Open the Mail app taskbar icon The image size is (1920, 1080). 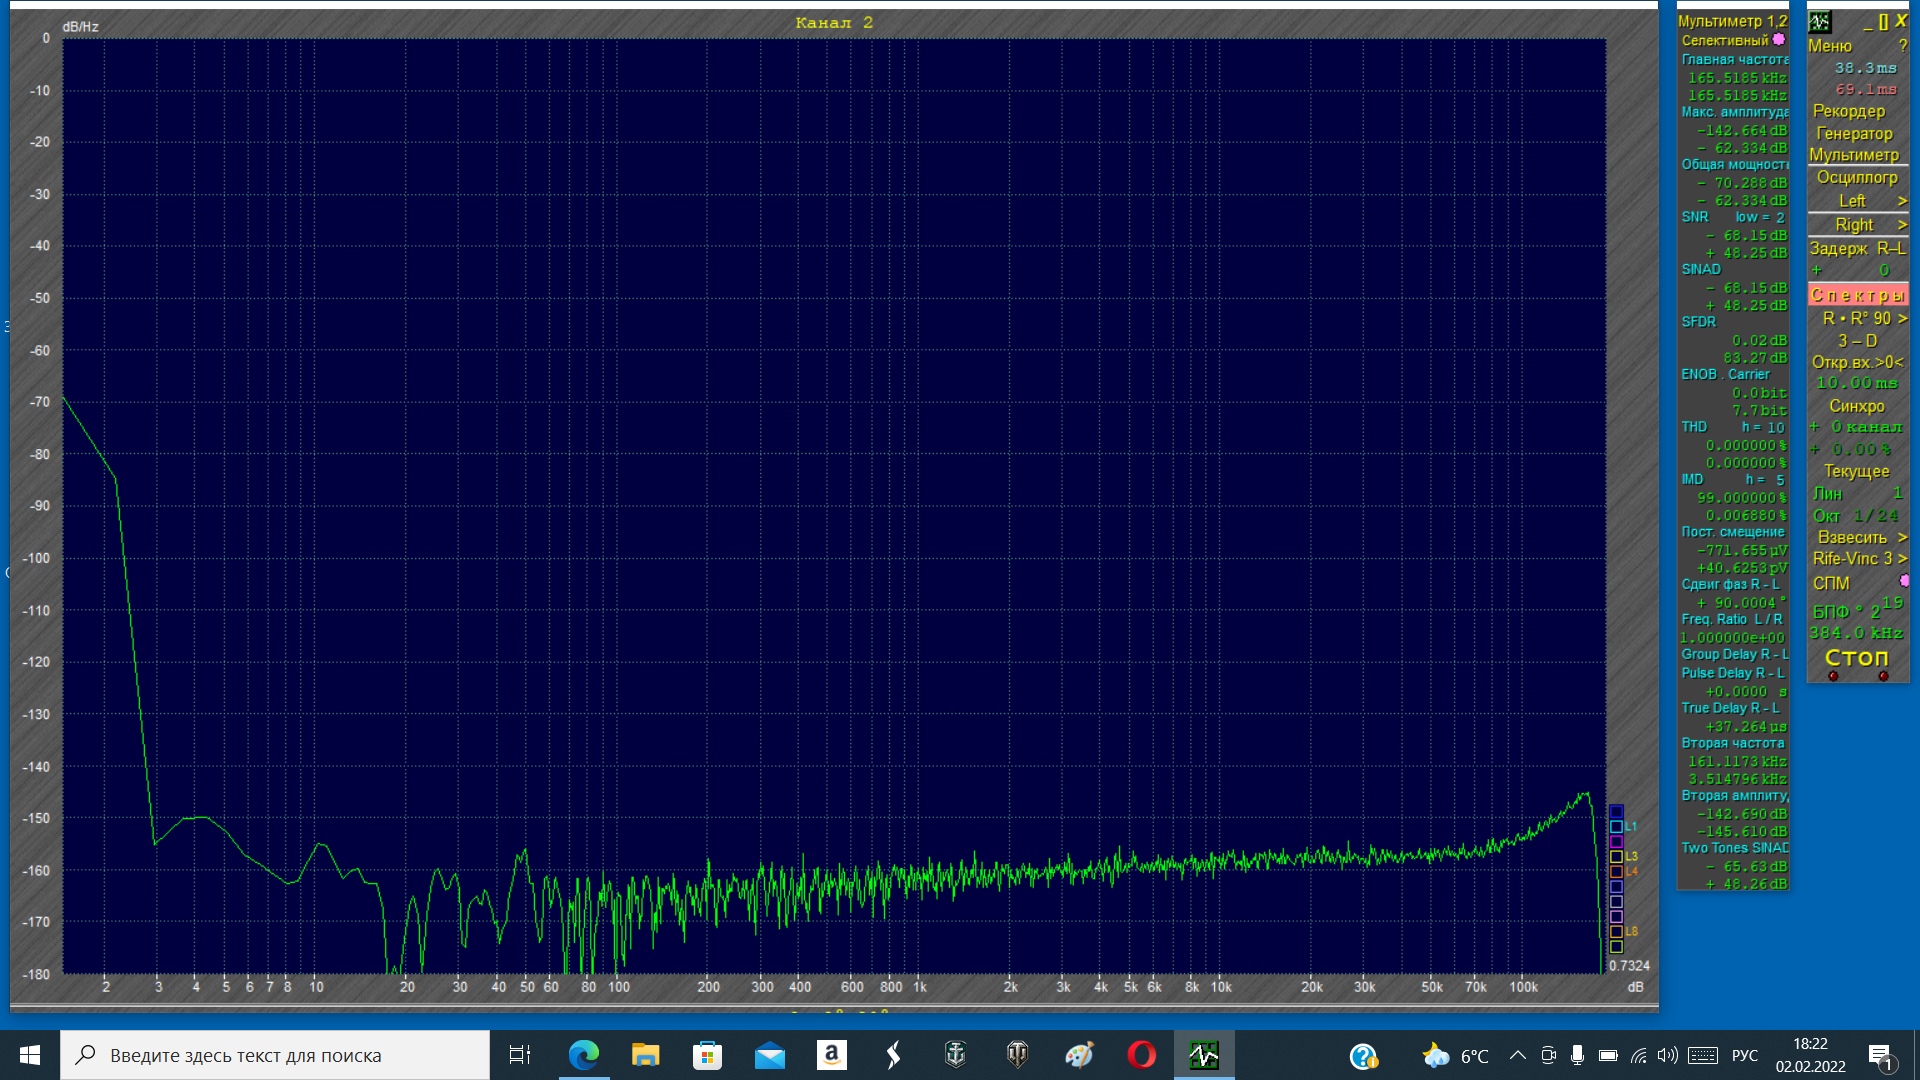769,1055
